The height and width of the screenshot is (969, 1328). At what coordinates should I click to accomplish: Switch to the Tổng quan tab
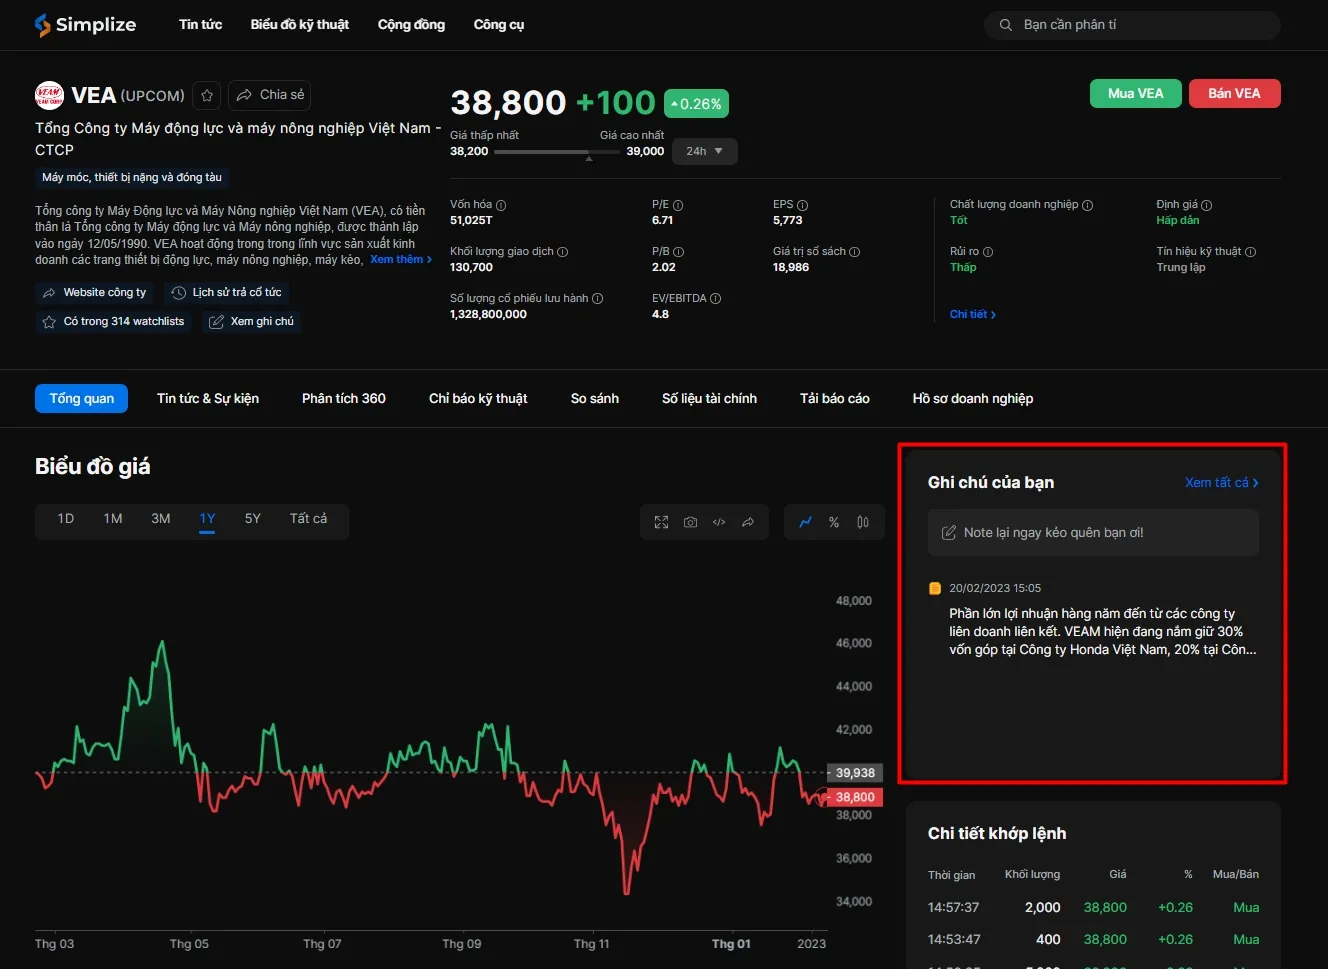tap(82, 399)
